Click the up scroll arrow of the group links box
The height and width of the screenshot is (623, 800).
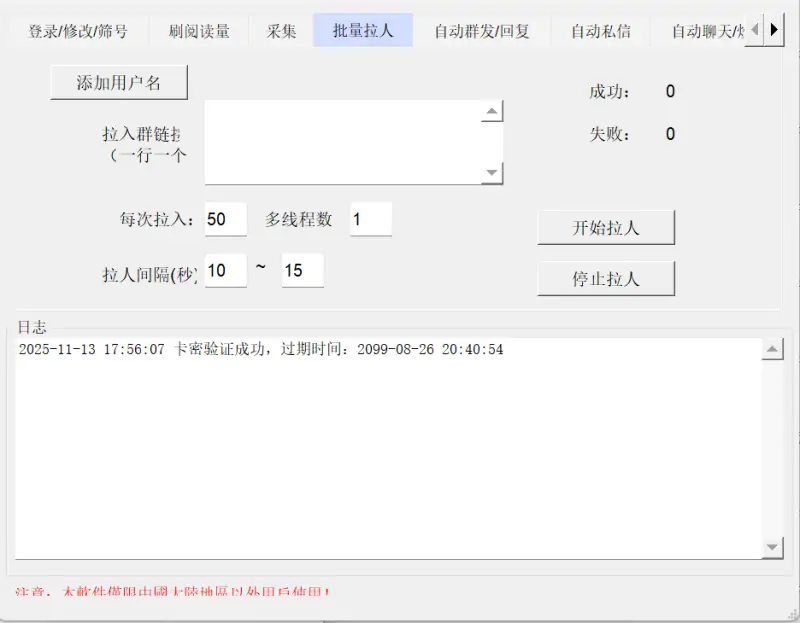(491, 110)
